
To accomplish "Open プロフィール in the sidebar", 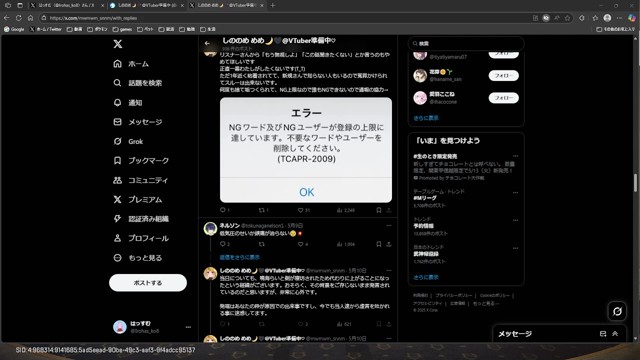I will 141,238.
